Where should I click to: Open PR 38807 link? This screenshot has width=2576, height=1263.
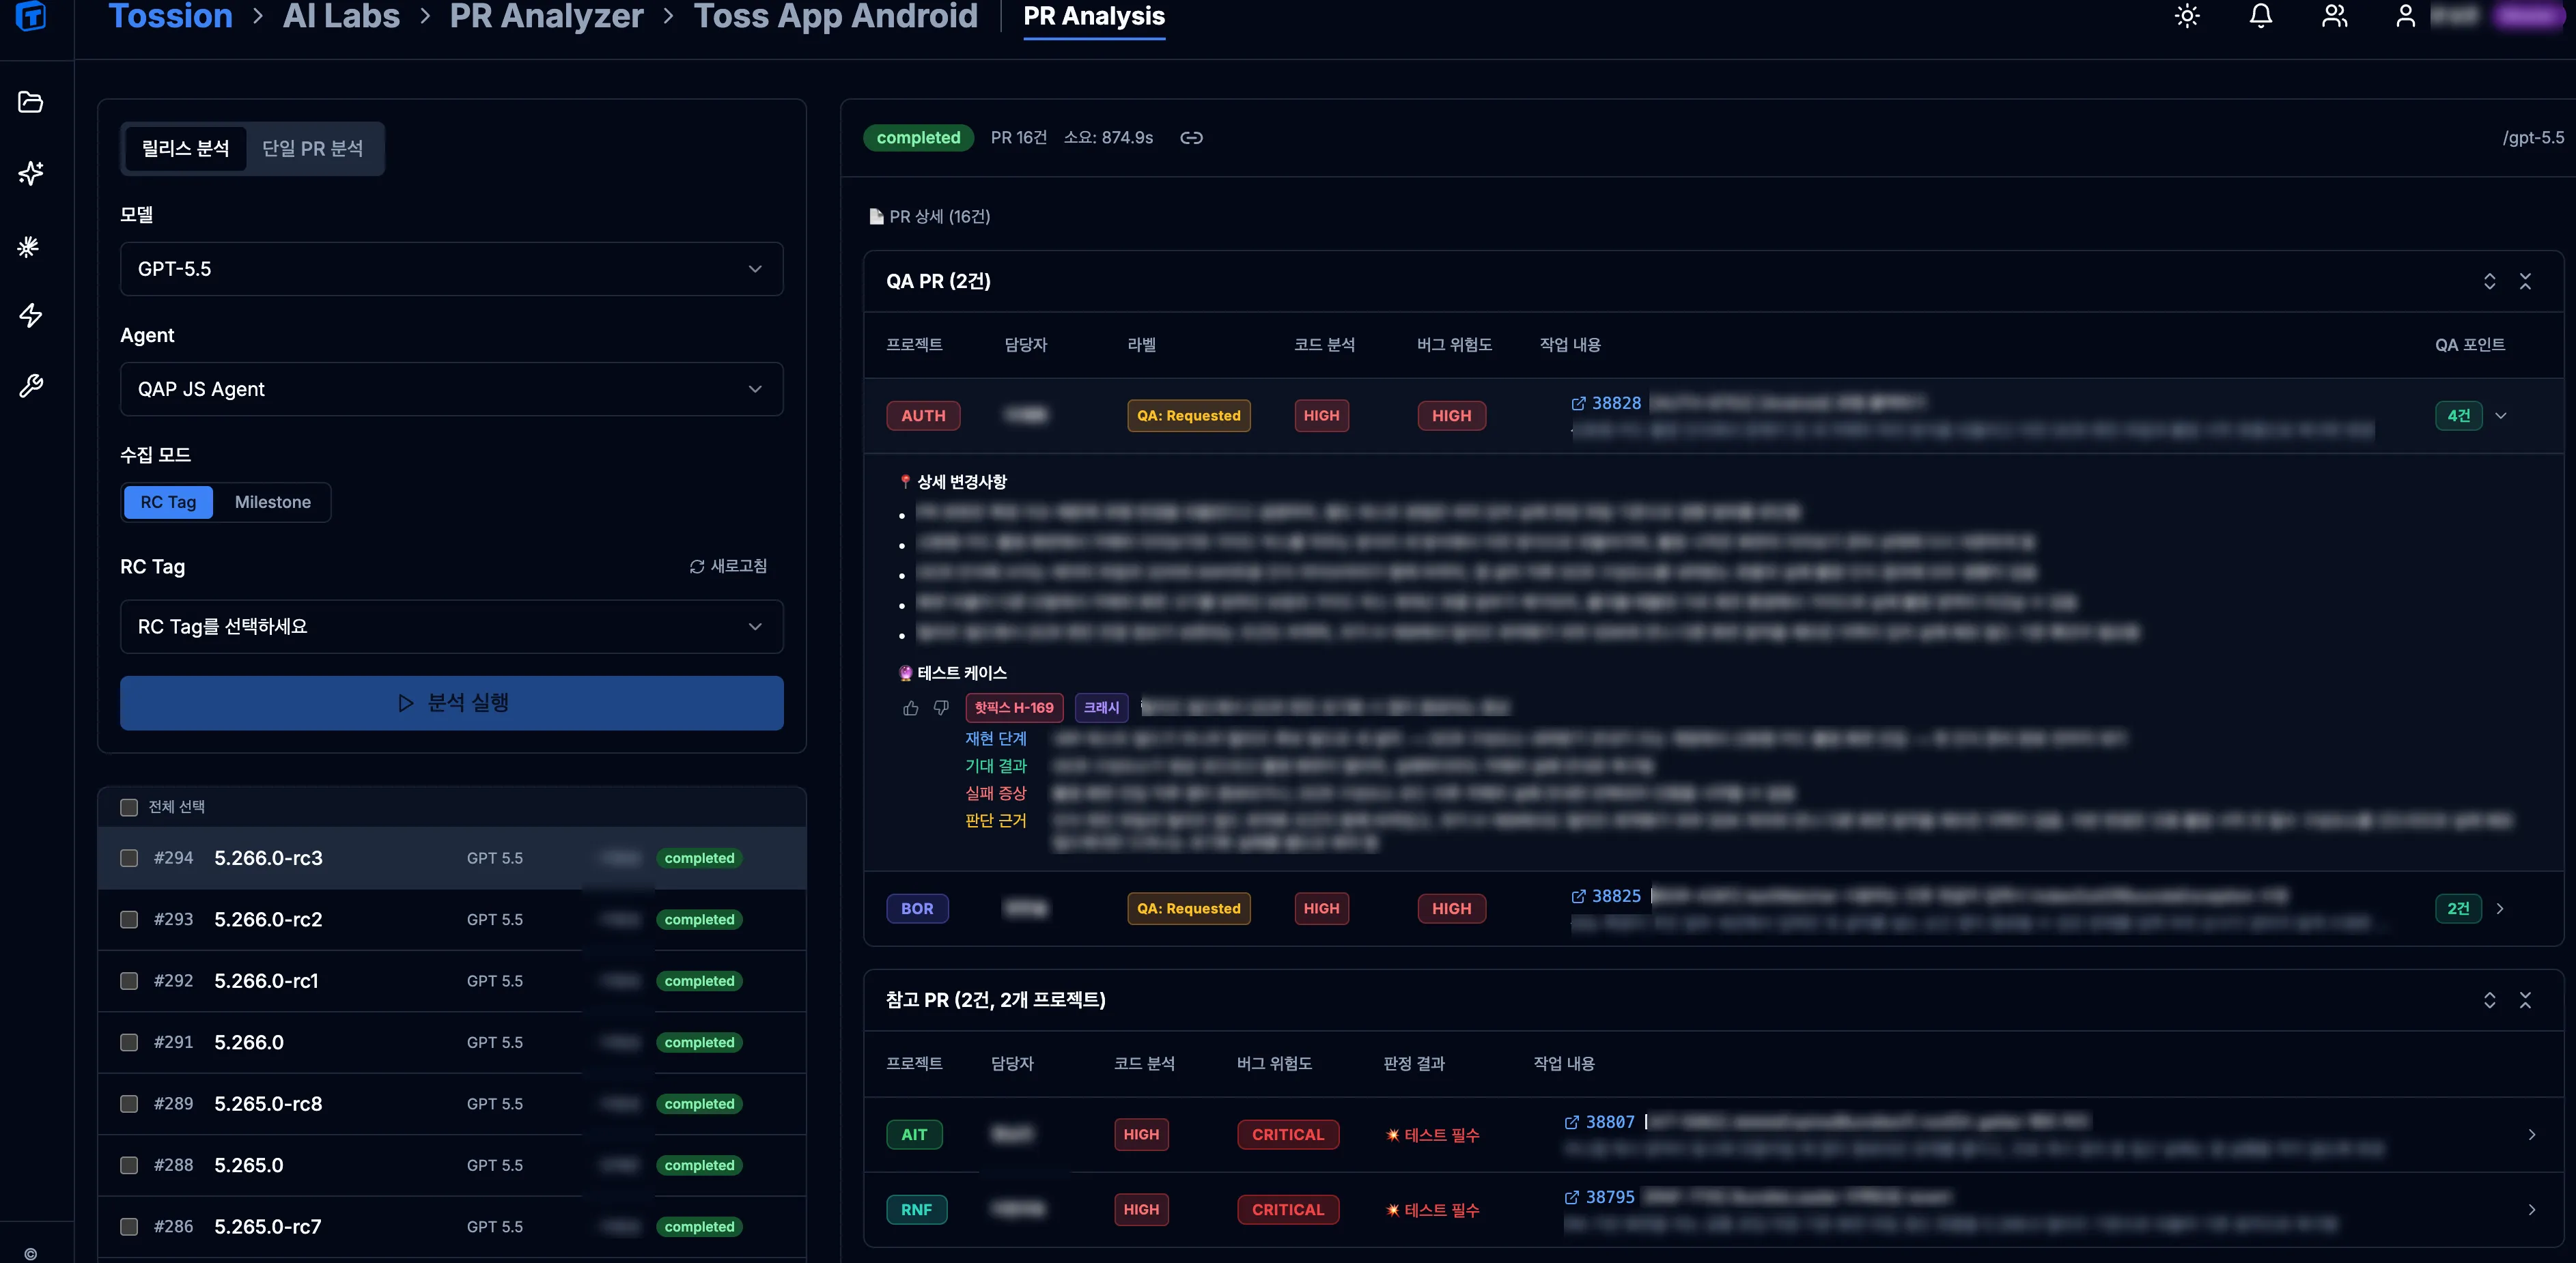click(x=1610, y=1123)
